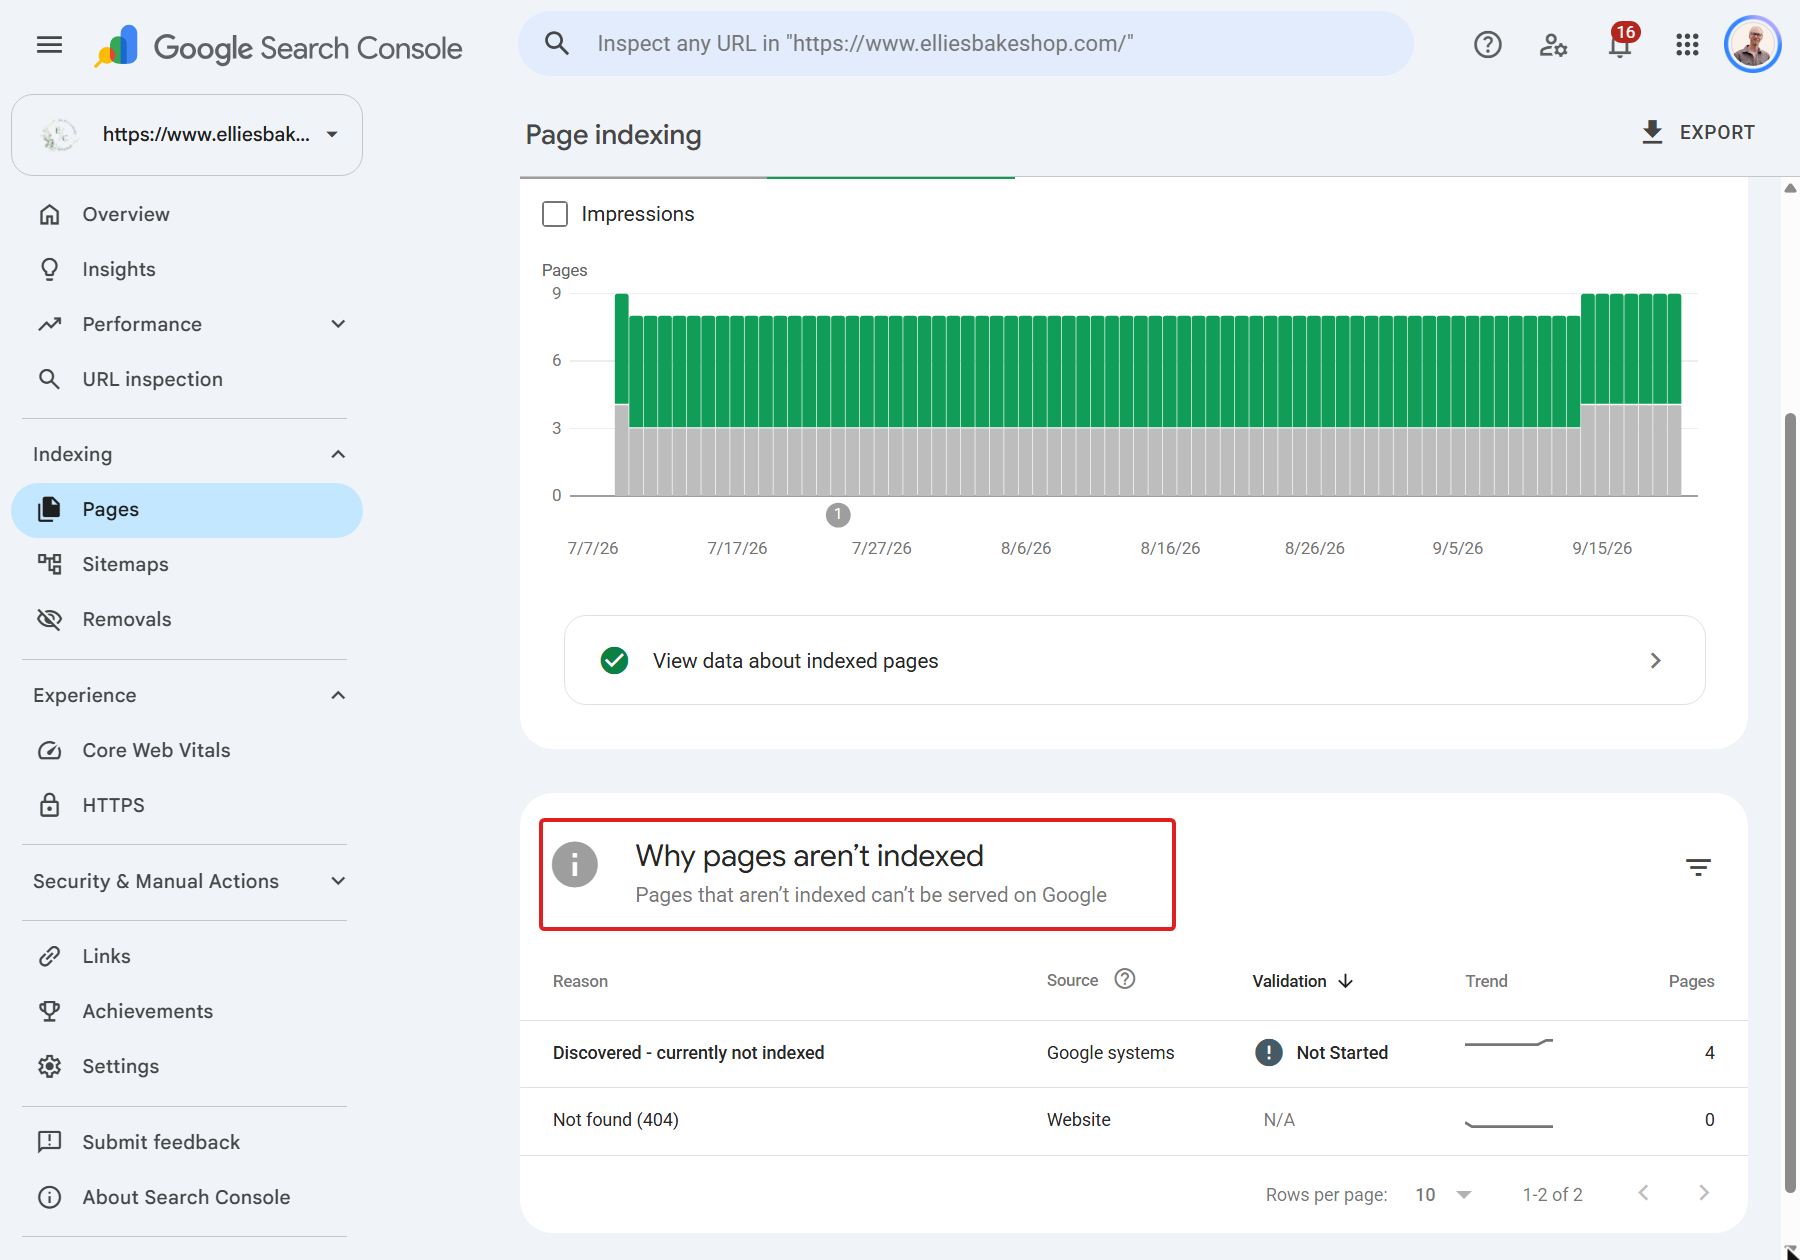
Task: Open the Google apps grid
Action: tap(1687, 44)
